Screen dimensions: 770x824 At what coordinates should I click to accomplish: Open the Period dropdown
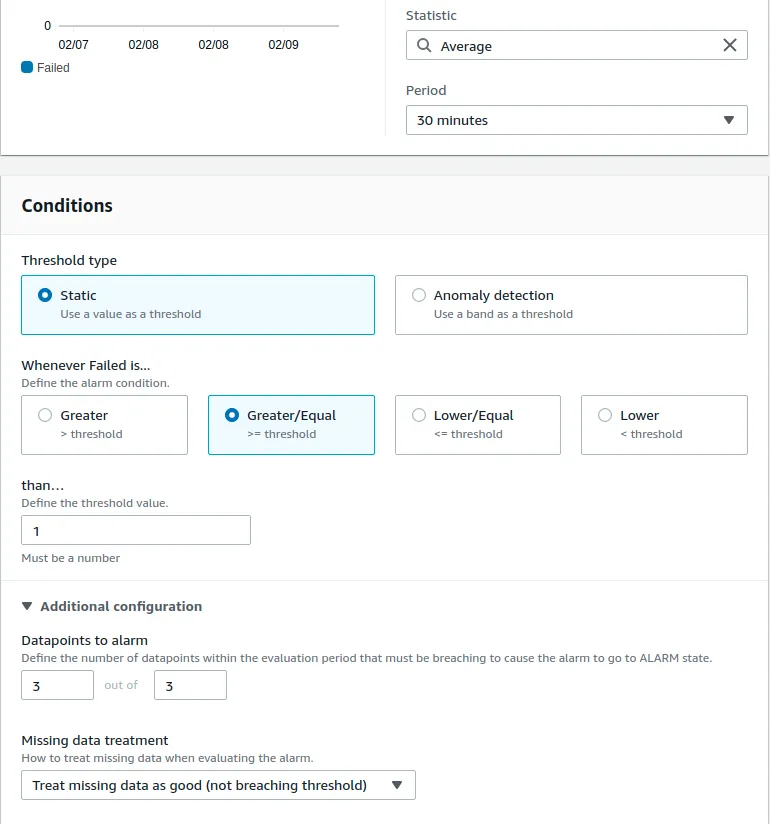point(576,120)
